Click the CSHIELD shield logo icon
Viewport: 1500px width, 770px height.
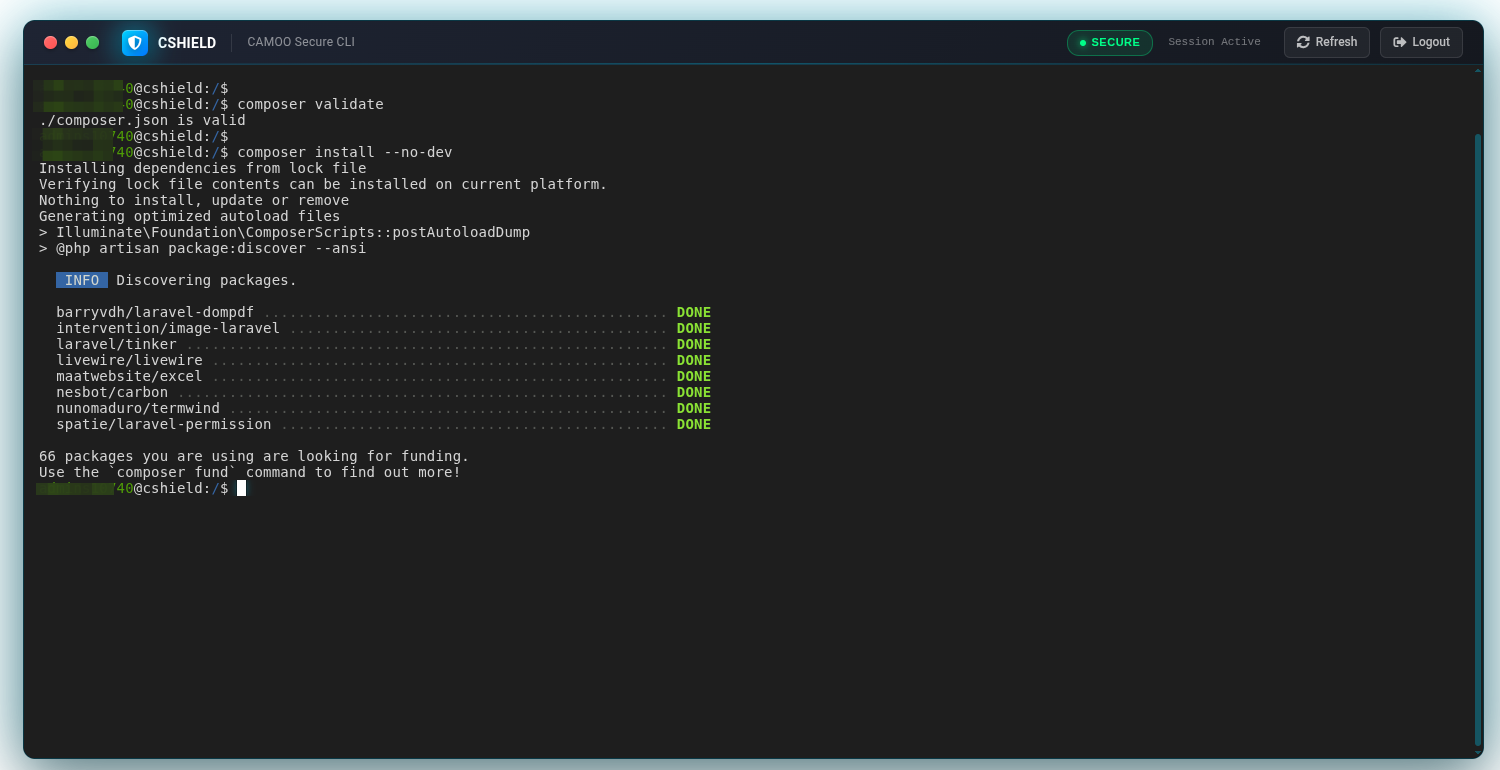(x=135, y=42)
